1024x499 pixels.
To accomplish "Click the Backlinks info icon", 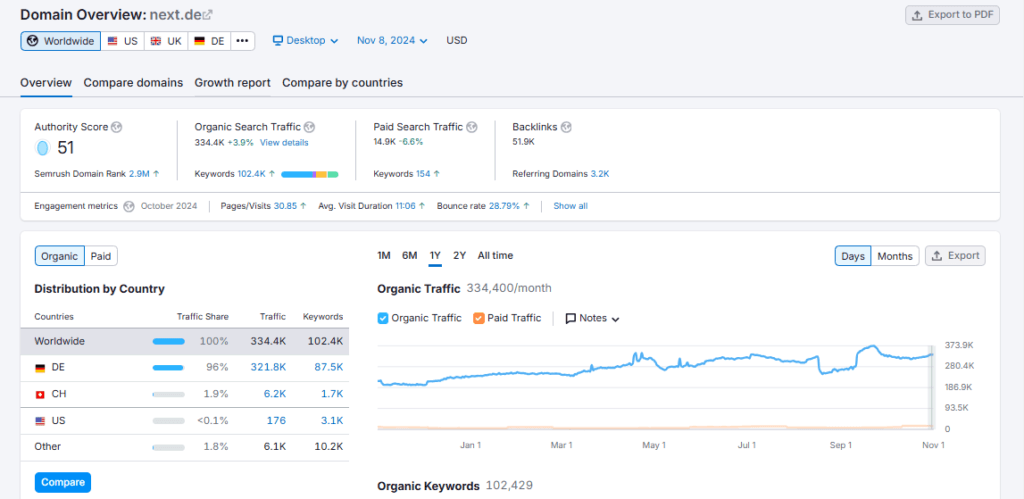I will tap(566, 127).
